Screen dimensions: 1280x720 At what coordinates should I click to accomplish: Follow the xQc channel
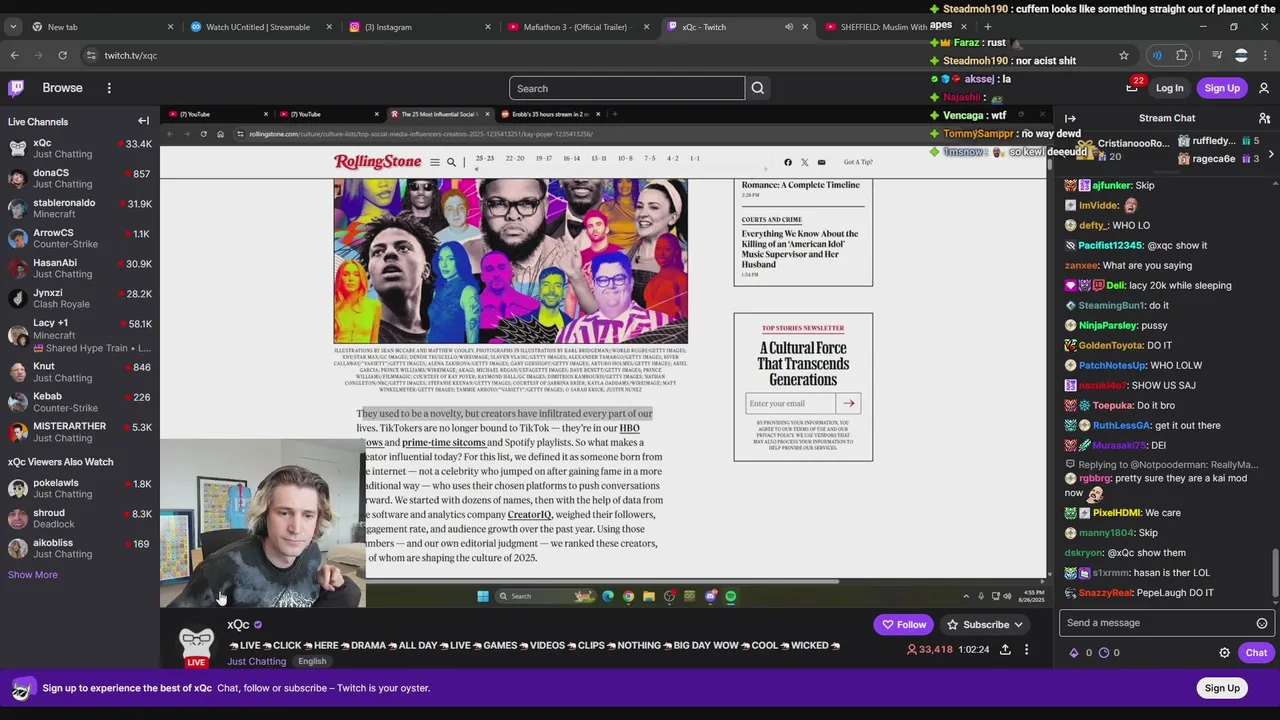(904, 625)
